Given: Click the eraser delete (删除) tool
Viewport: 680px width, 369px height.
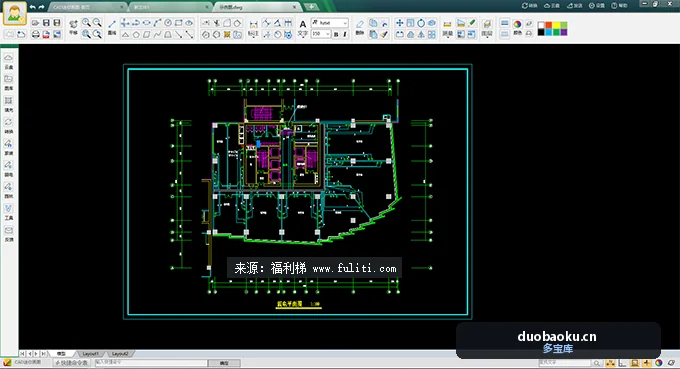Looking at the screenshot, I should coord(360,27).
